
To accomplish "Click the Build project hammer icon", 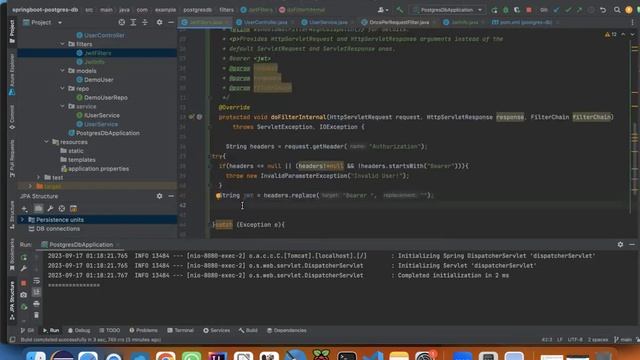I will pyautogui.click(x=400, y=10).
